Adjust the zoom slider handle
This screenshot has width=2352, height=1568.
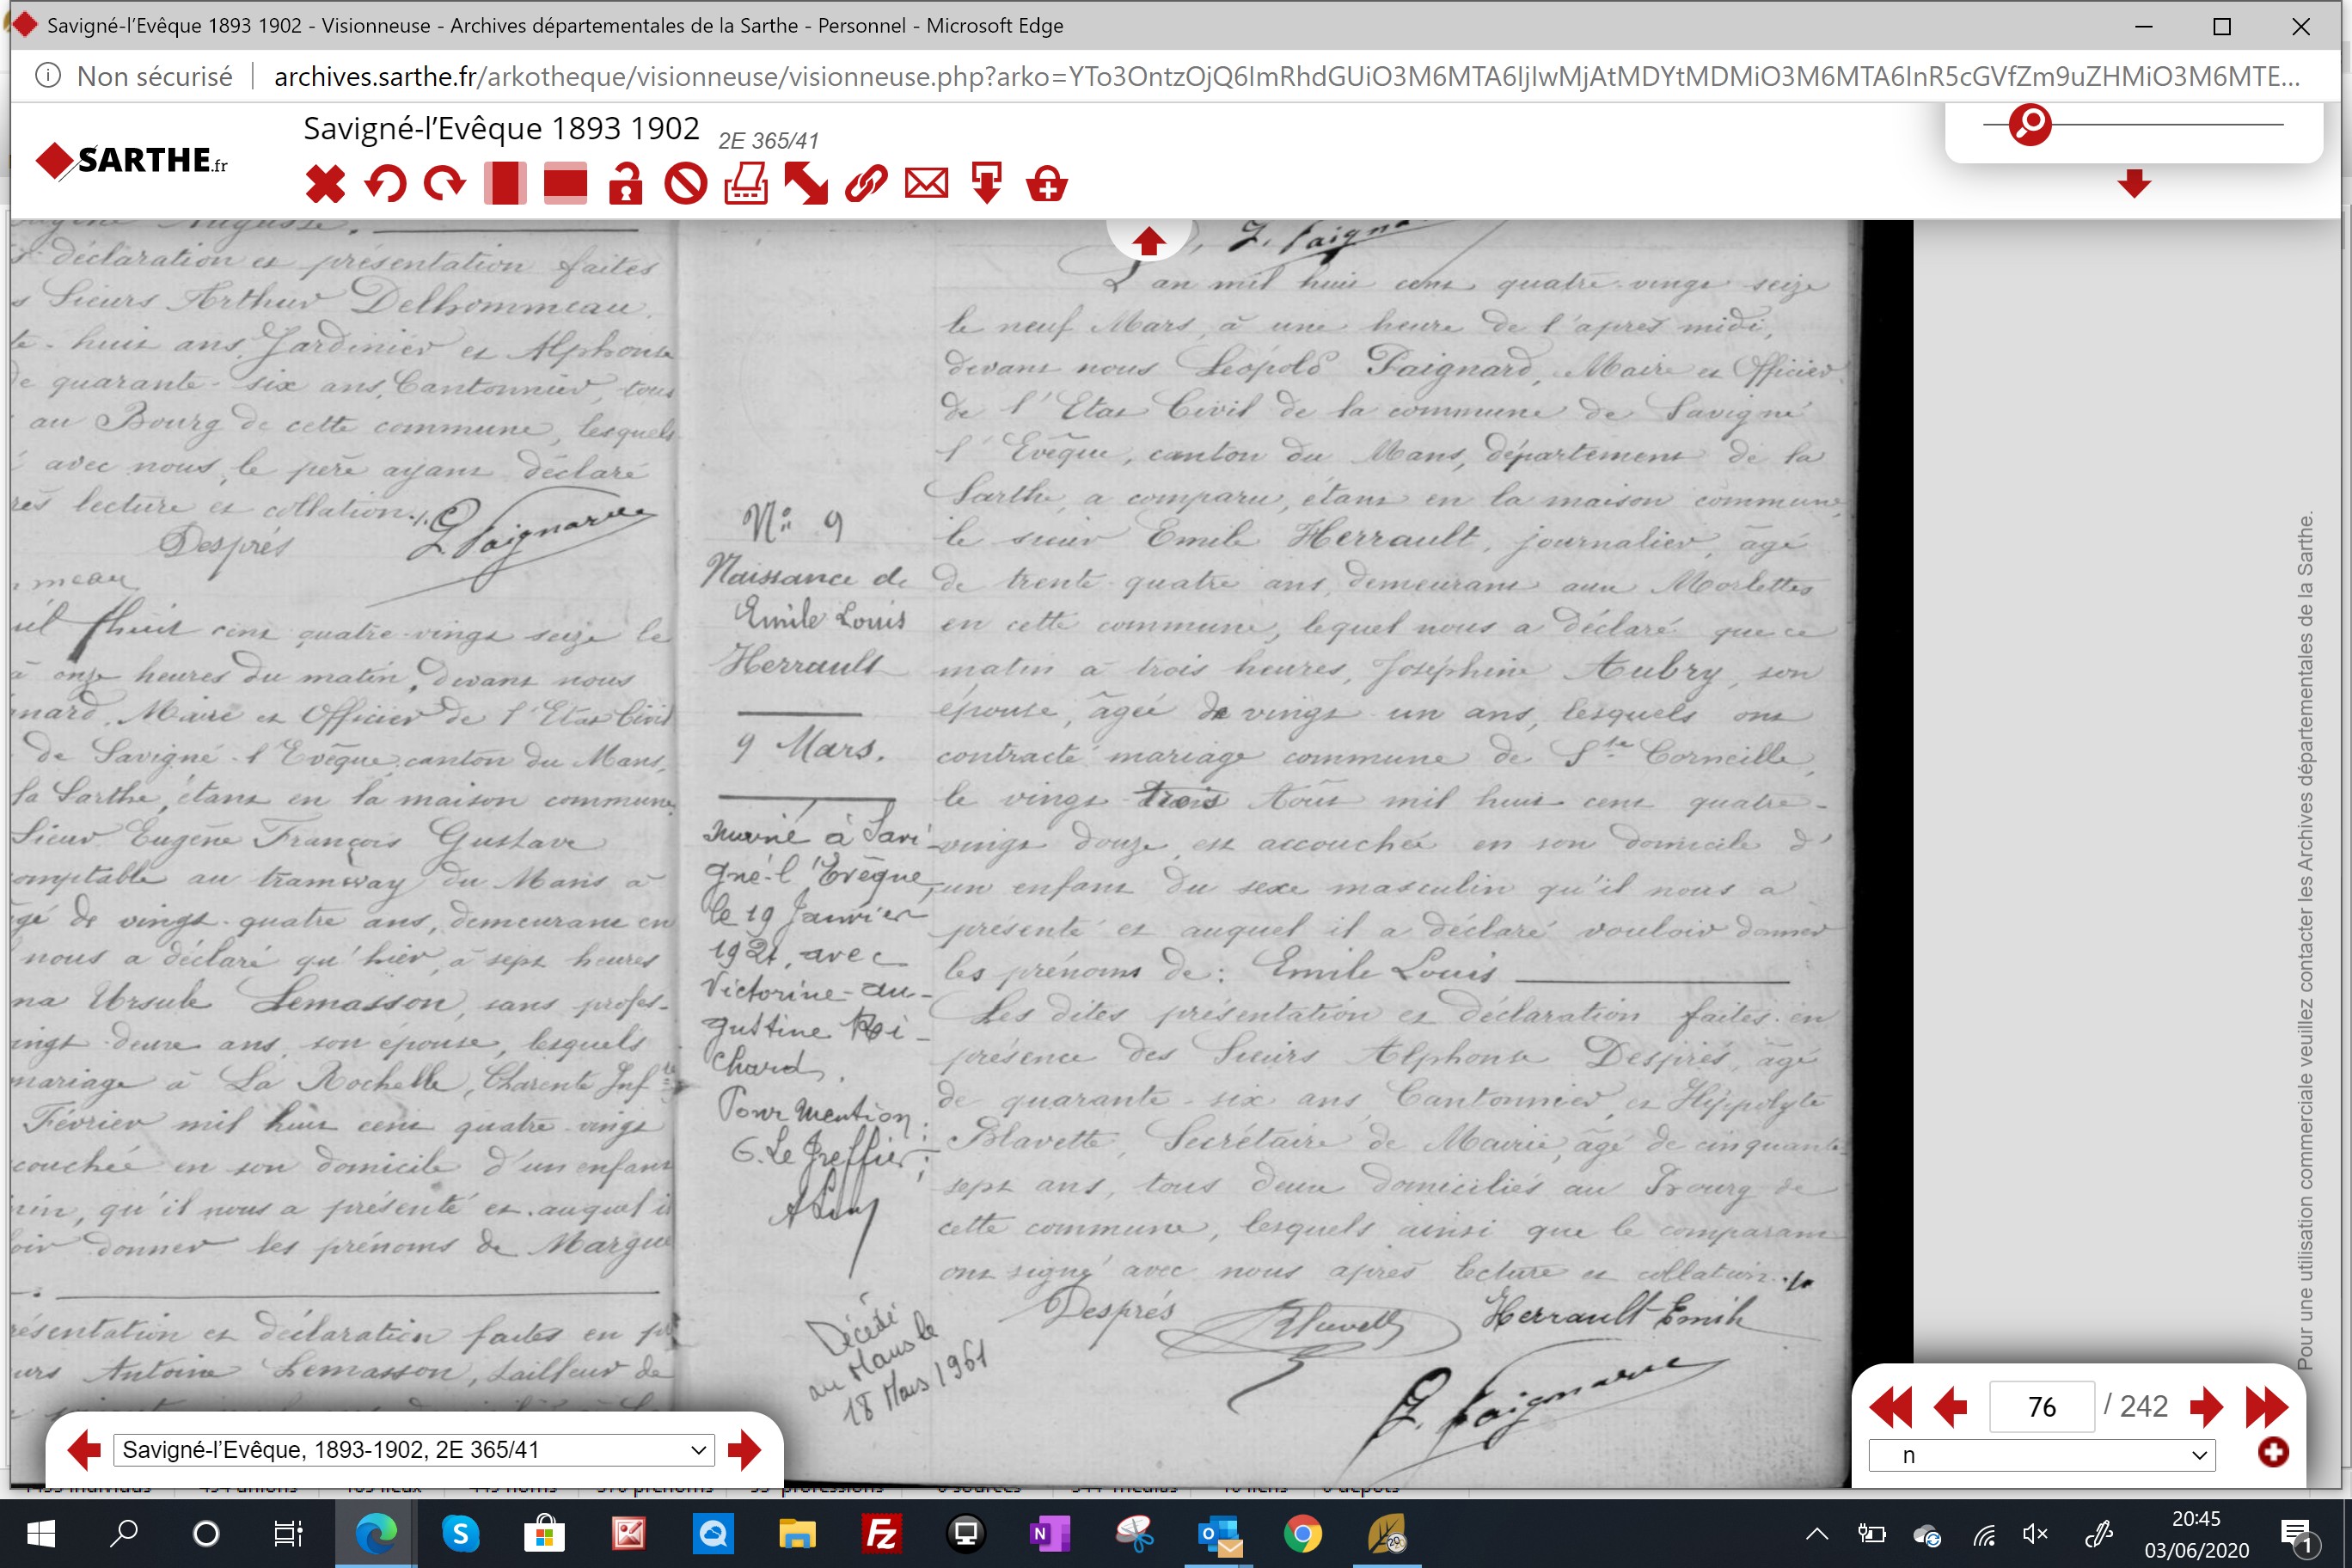click(2030, 125)
